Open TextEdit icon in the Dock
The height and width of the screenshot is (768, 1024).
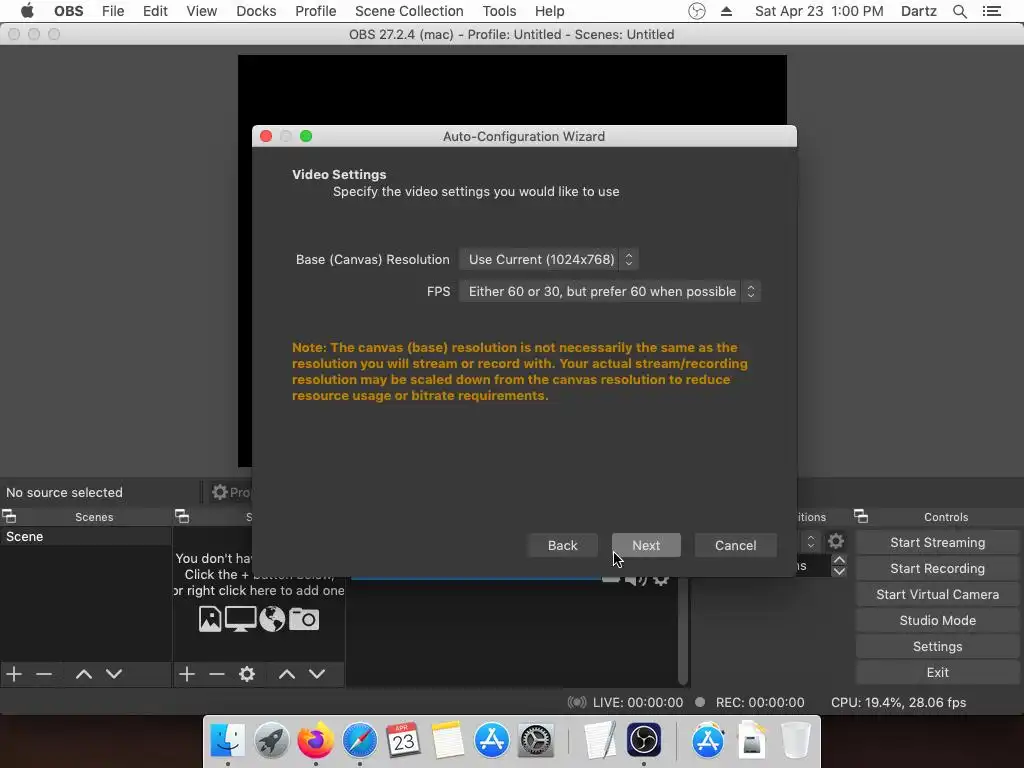tap(600, 741)
